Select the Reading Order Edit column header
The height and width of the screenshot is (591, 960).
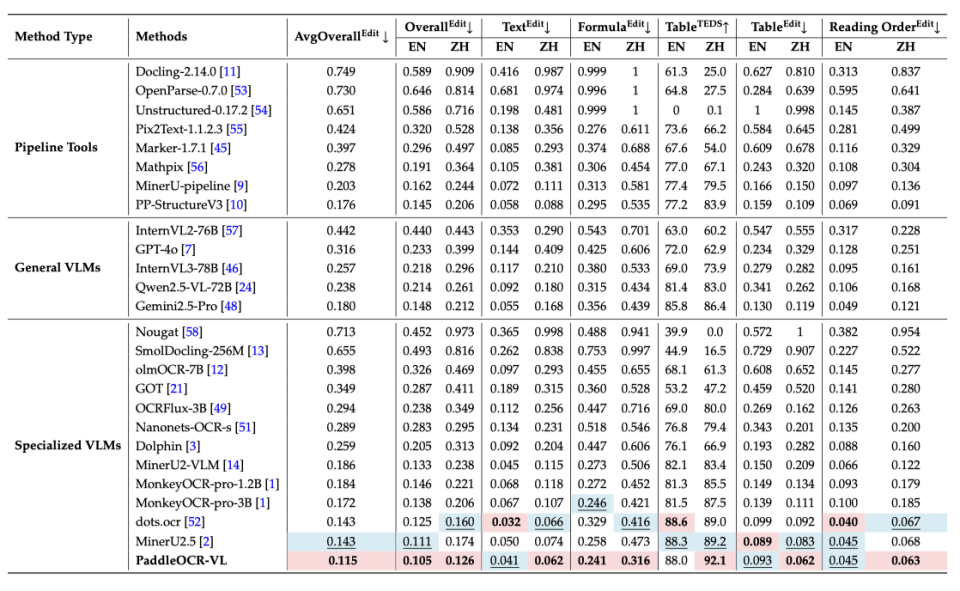pyautogui.click(x=883, y=27)
